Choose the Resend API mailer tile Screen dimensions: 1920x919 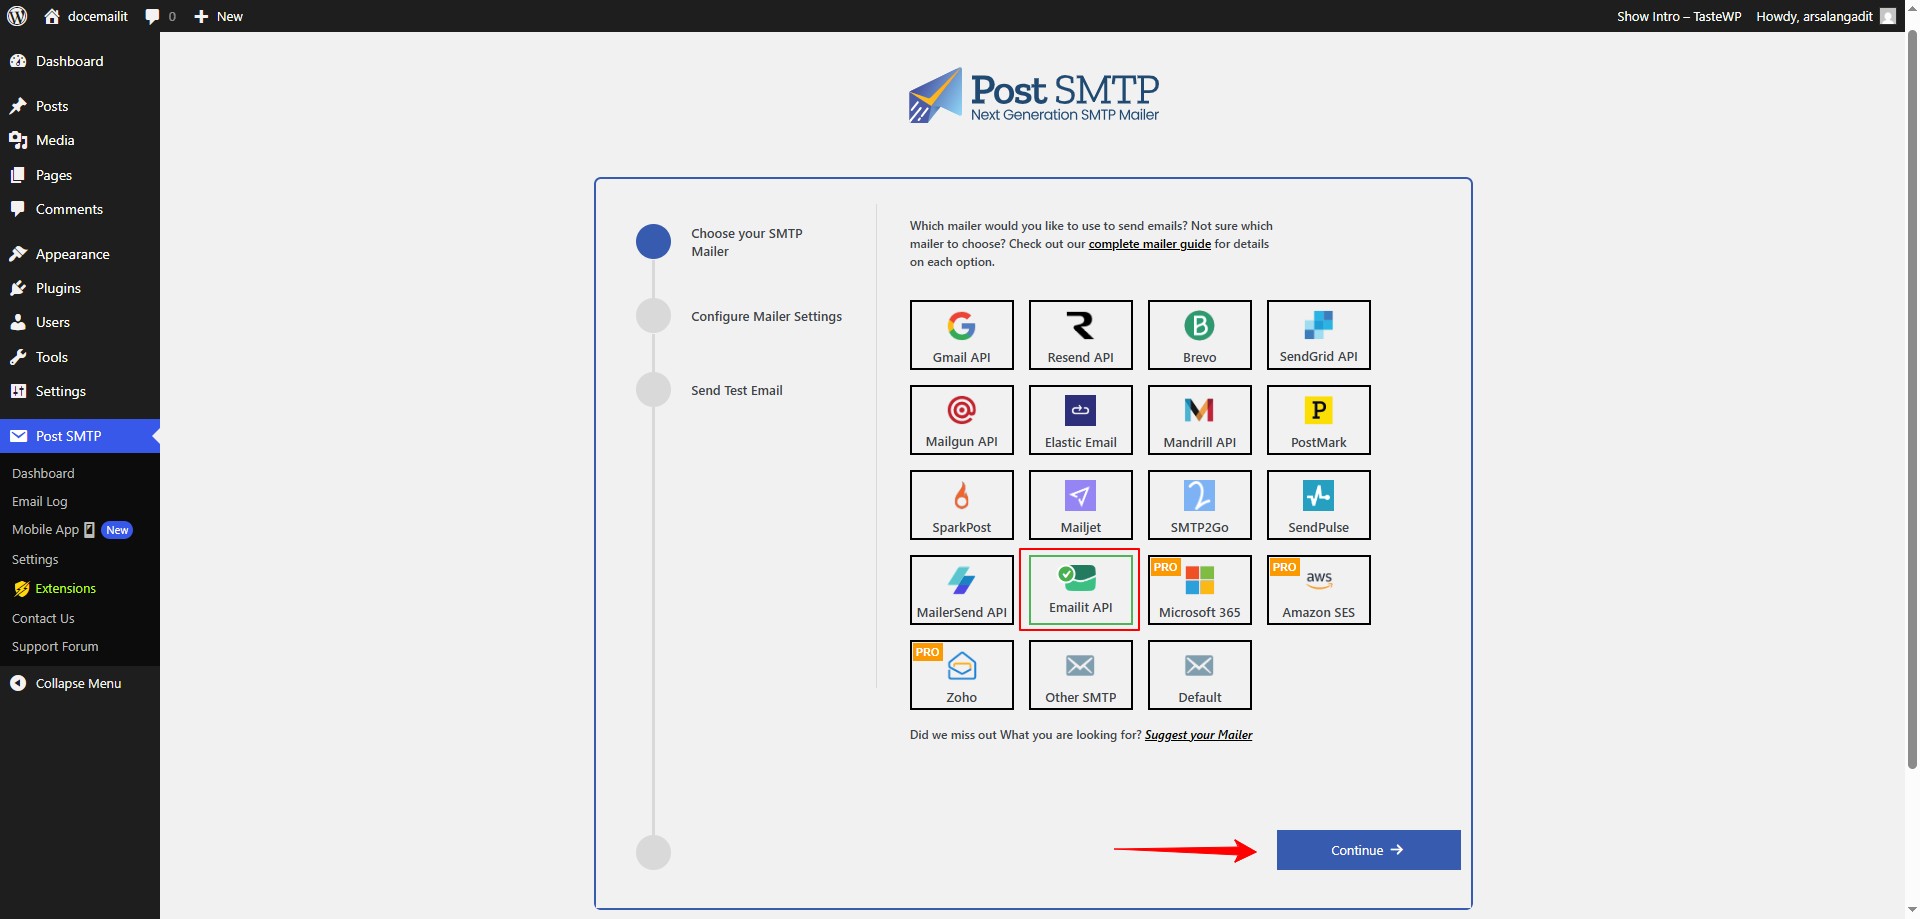click(1080, 335)
